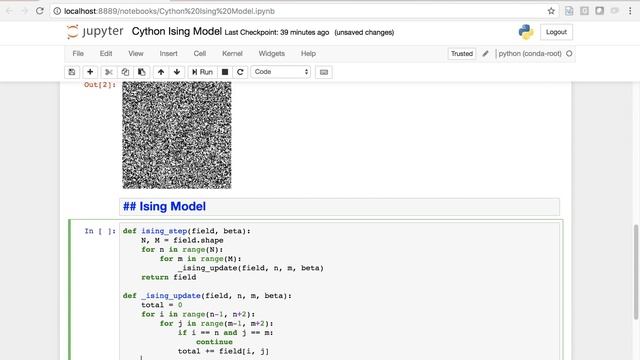This screenshot has width=640, height=360.
Task: Click the Out[2] output prompt
Action: pyautogui.click(x=100, y=85)
